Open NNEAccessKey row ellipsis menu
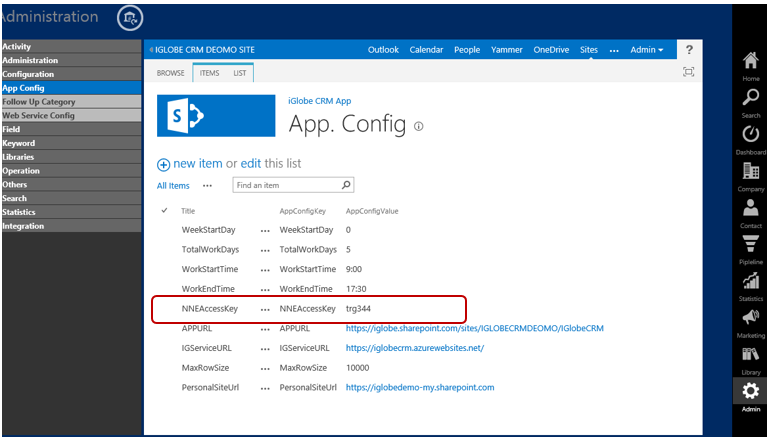The image size is (771, 442). click(x=265, y=309)
